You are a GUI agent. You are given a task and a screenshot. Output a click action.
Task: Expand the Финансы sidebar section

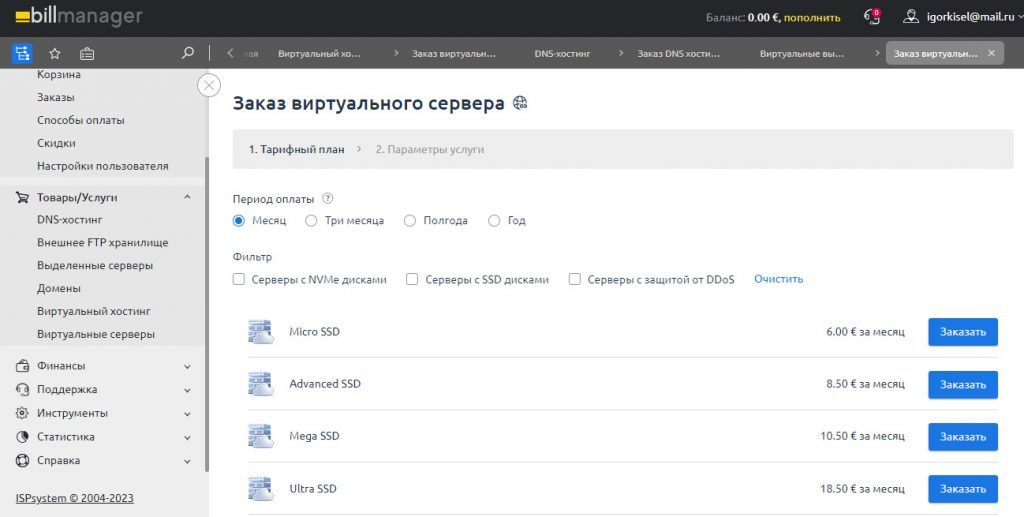(187, 366)
